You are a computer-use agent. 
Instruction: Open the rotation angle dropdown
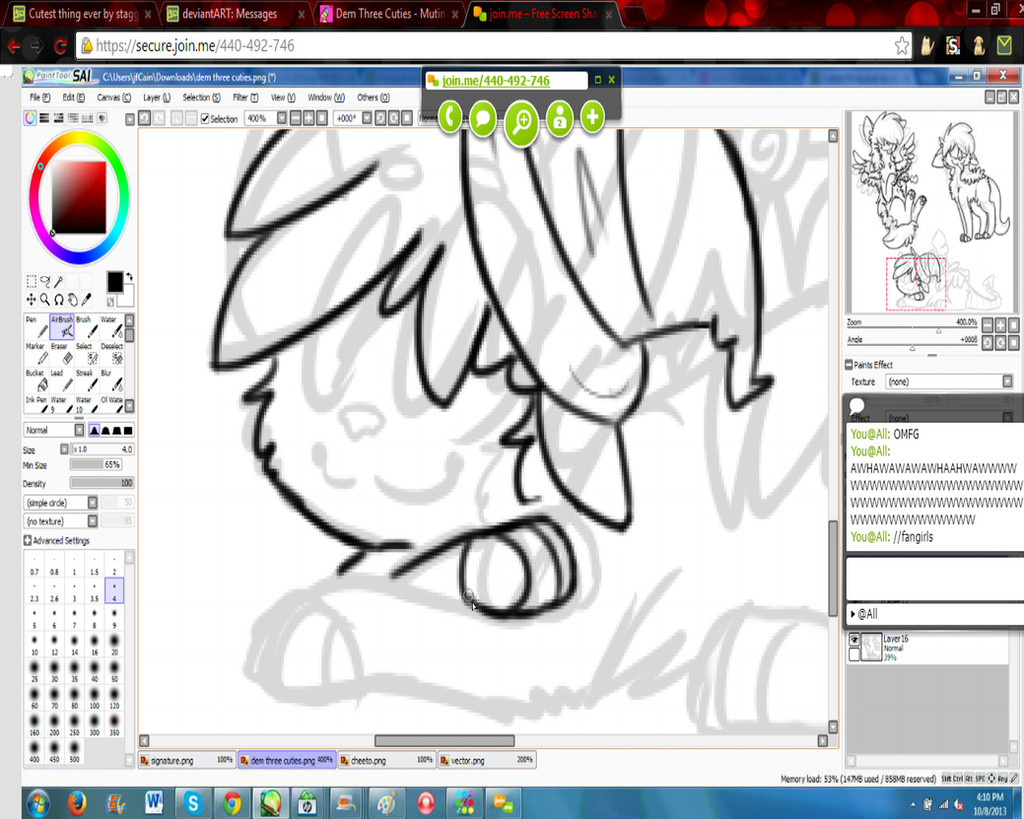point(367,118)
